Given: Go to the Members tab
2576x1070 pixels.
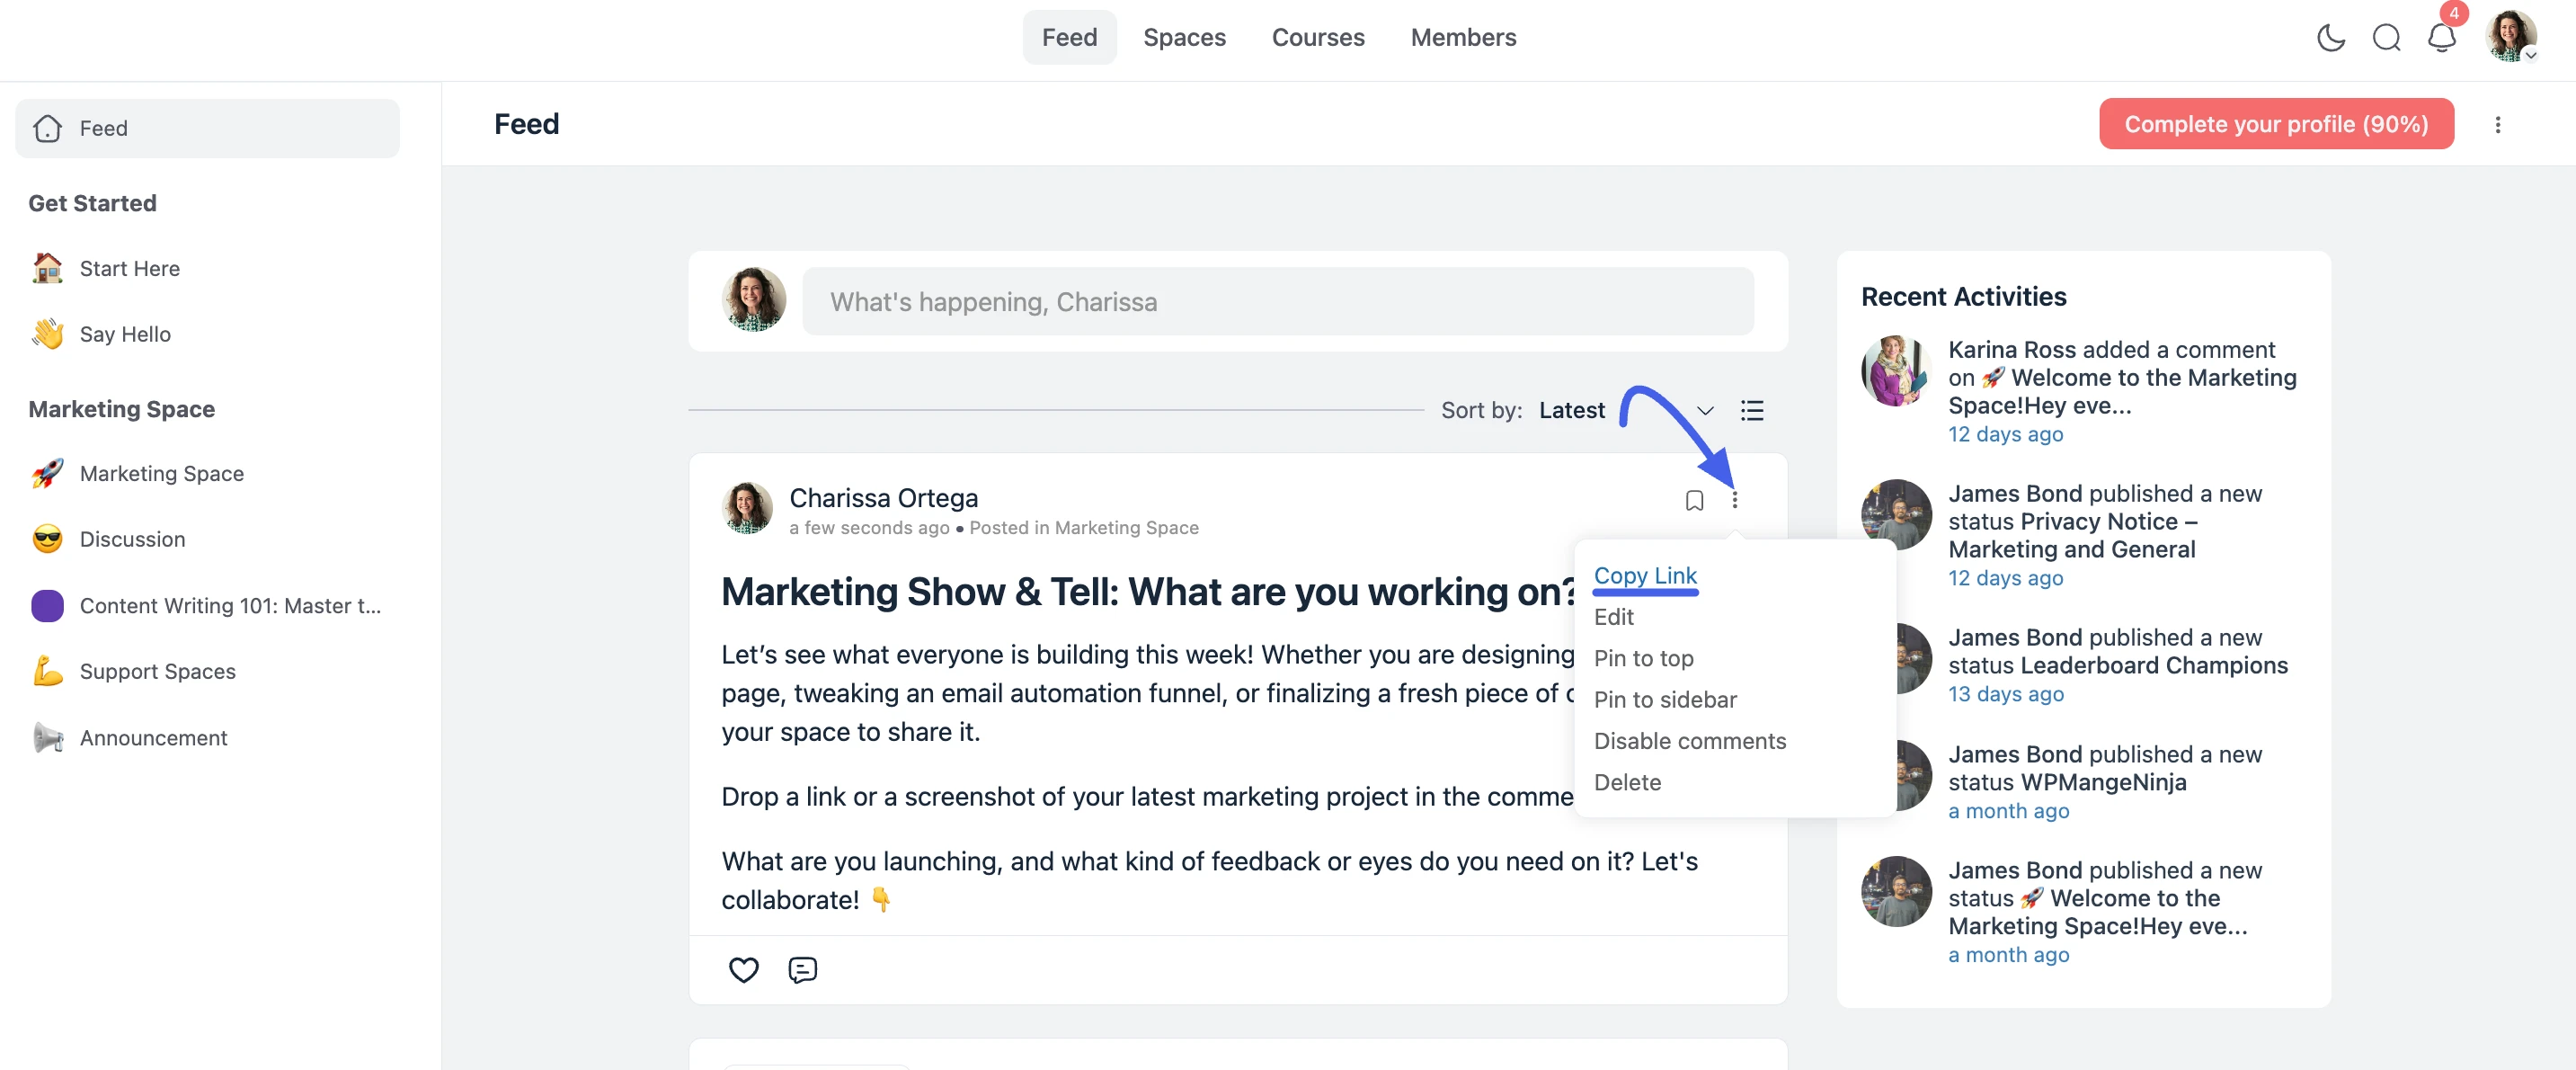Looking at the screenshot, I should click(1463, 37).
